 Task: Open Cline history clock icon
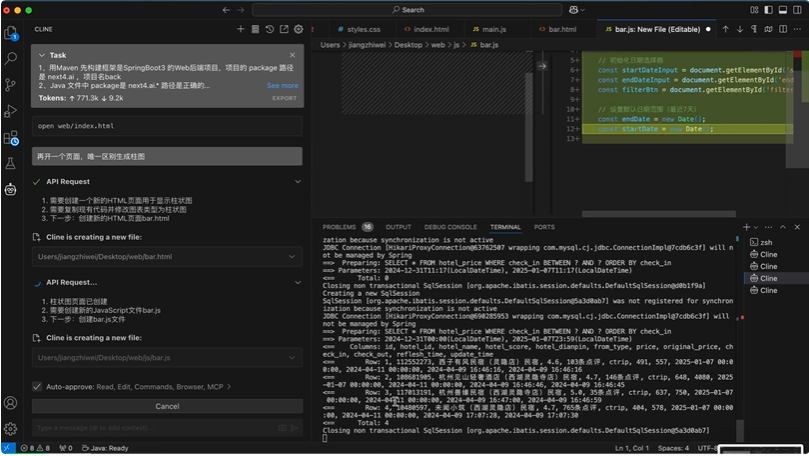(269, 29)
